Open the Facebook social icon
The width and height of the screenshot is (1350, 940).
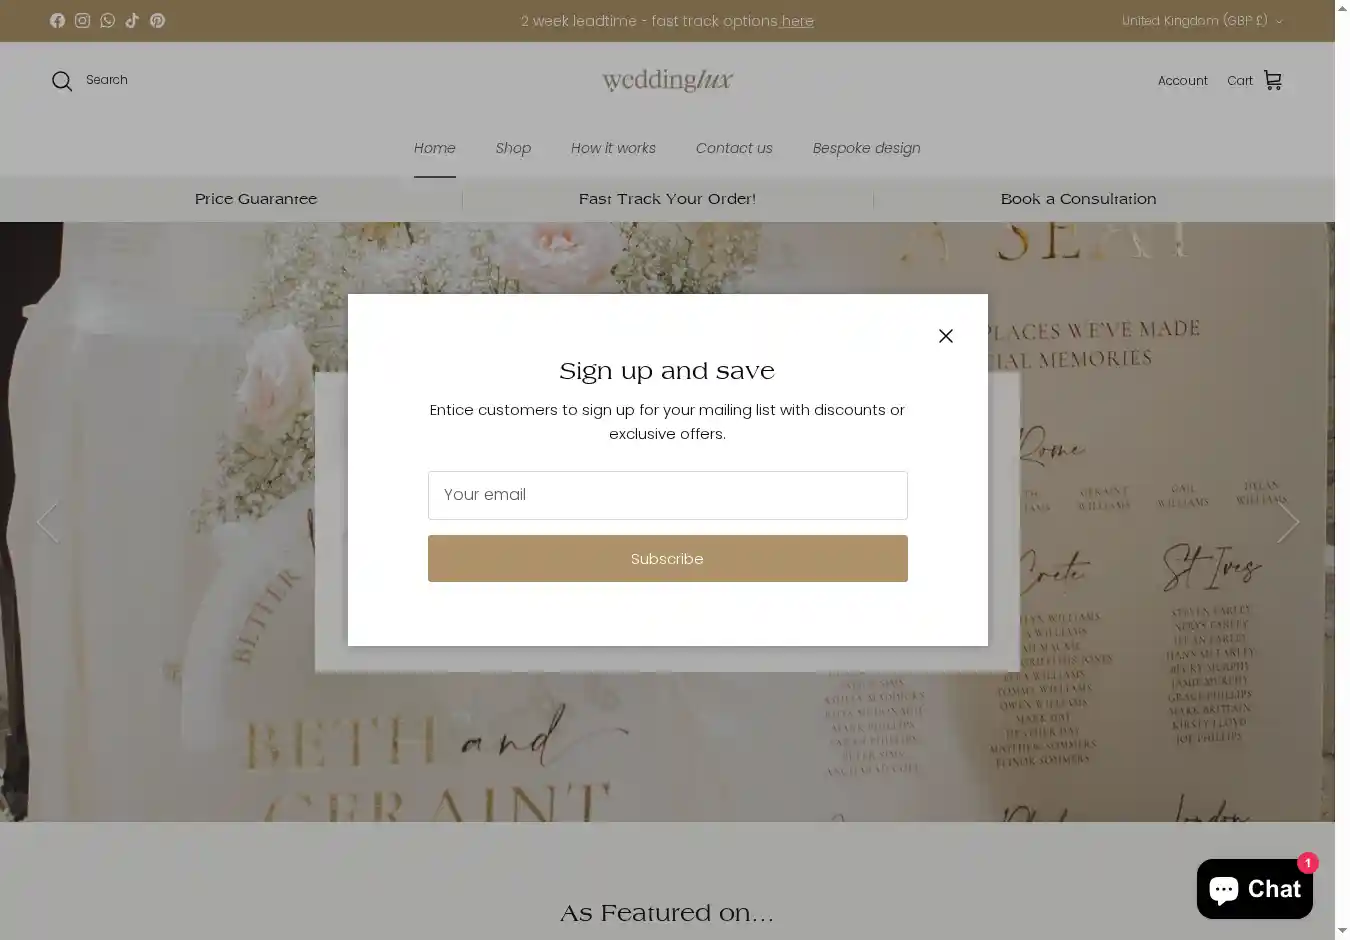tap(57, 20)
